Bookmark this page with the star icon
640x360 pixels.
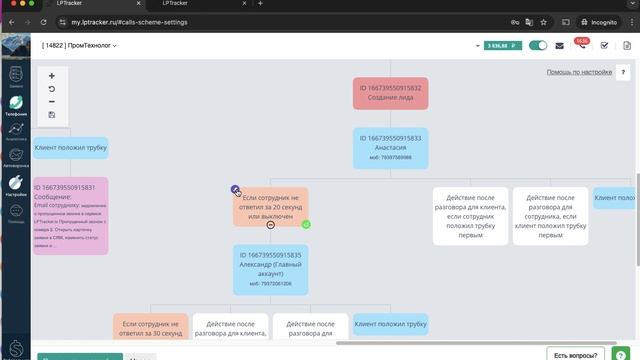click(x=544, y=22)
